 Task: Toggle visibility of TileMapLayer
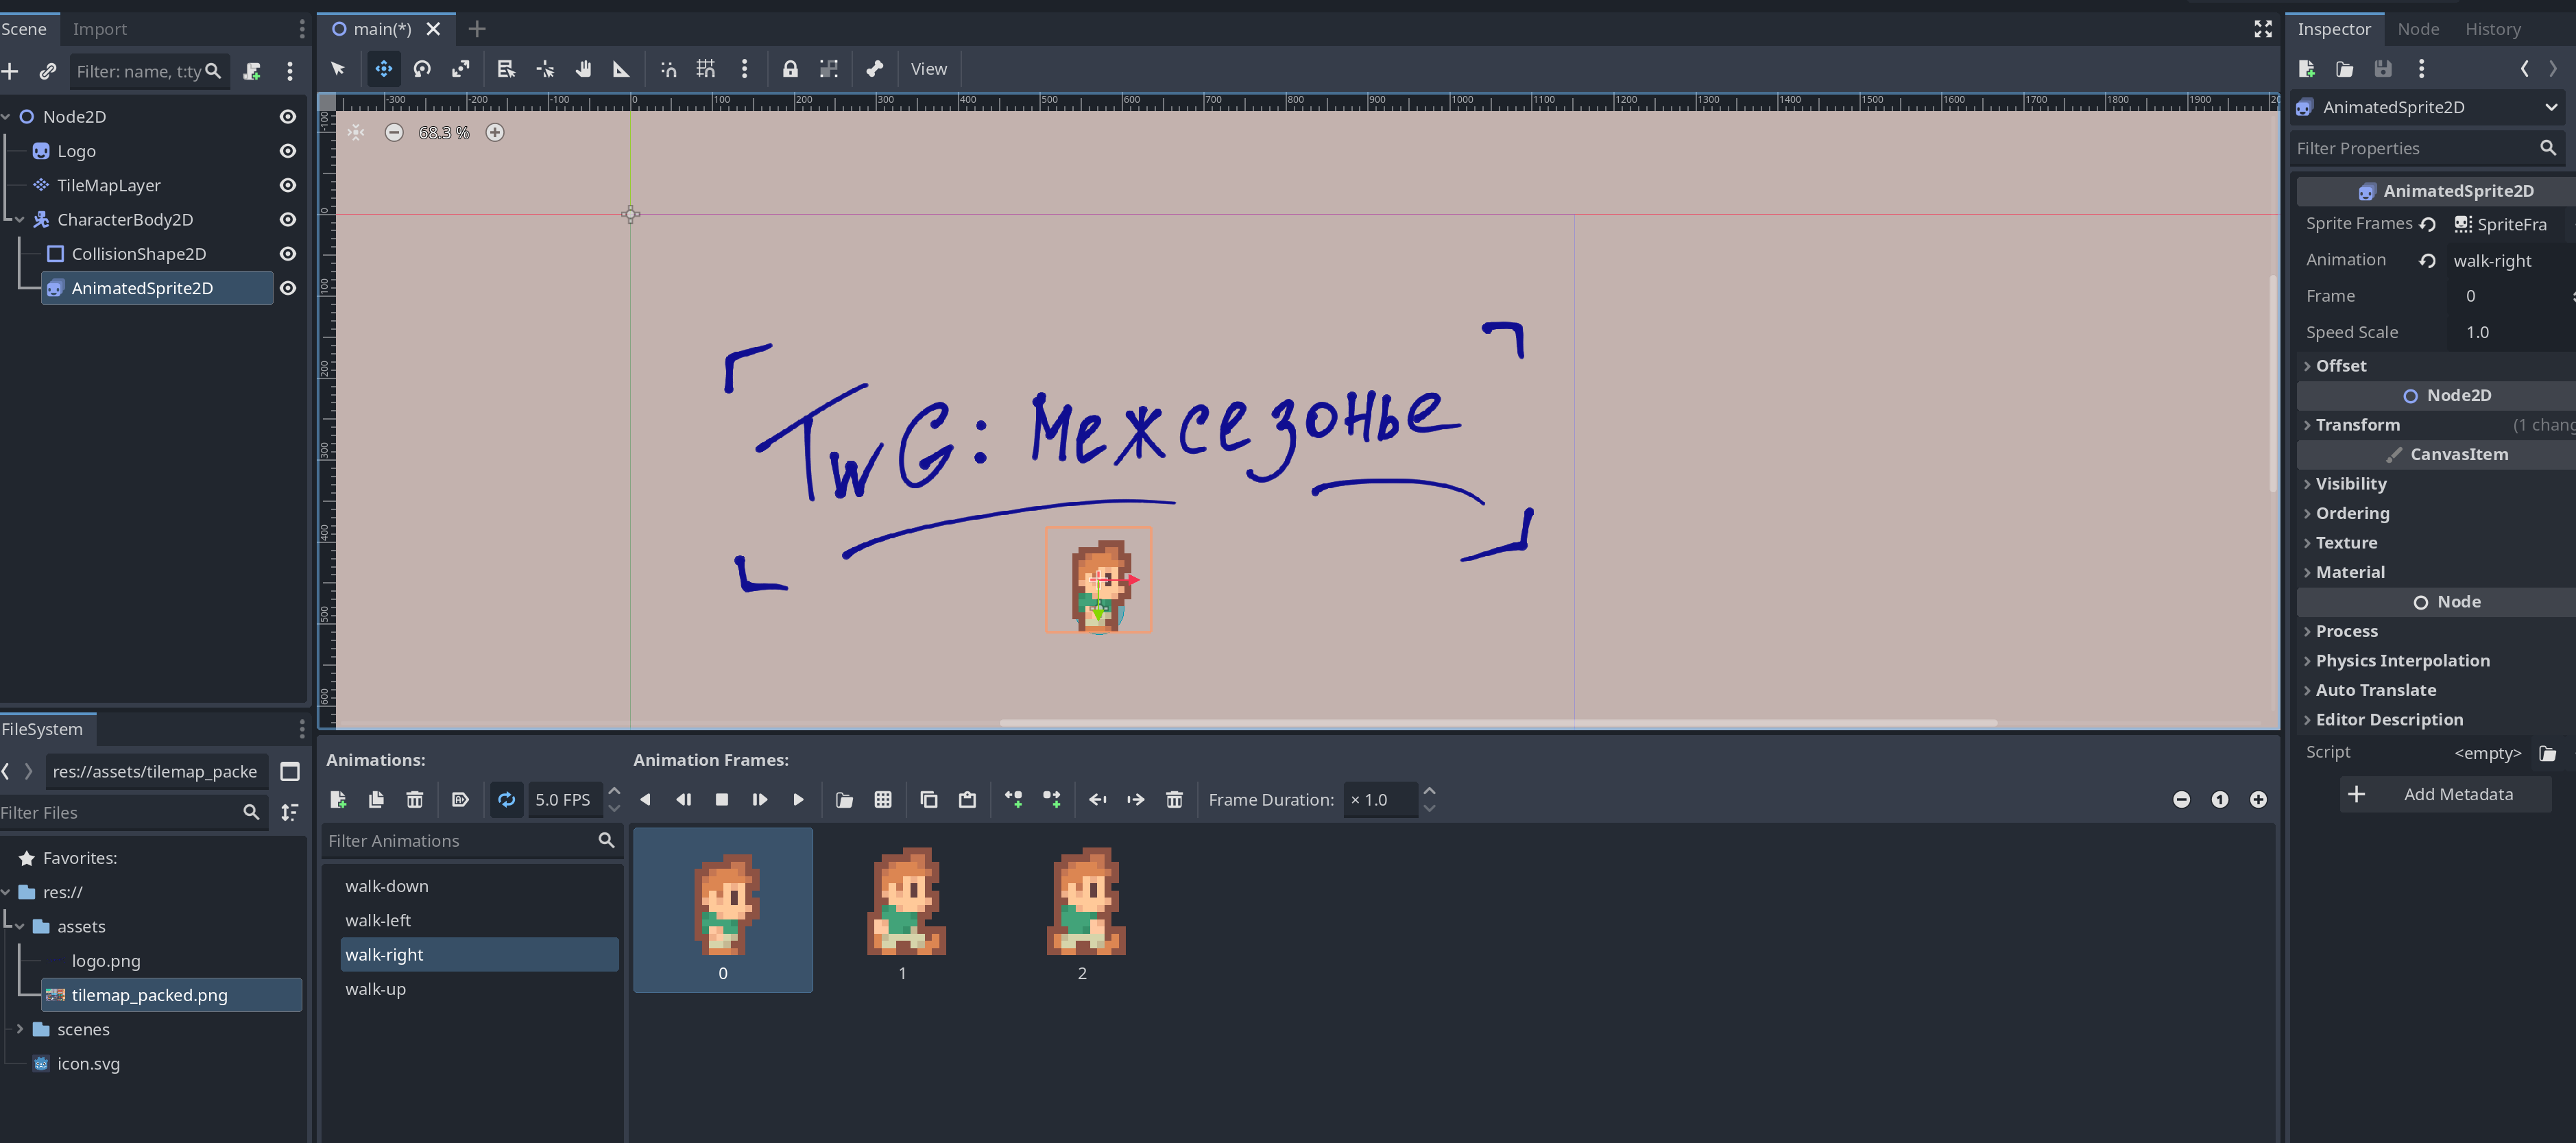tap(288, 185)
